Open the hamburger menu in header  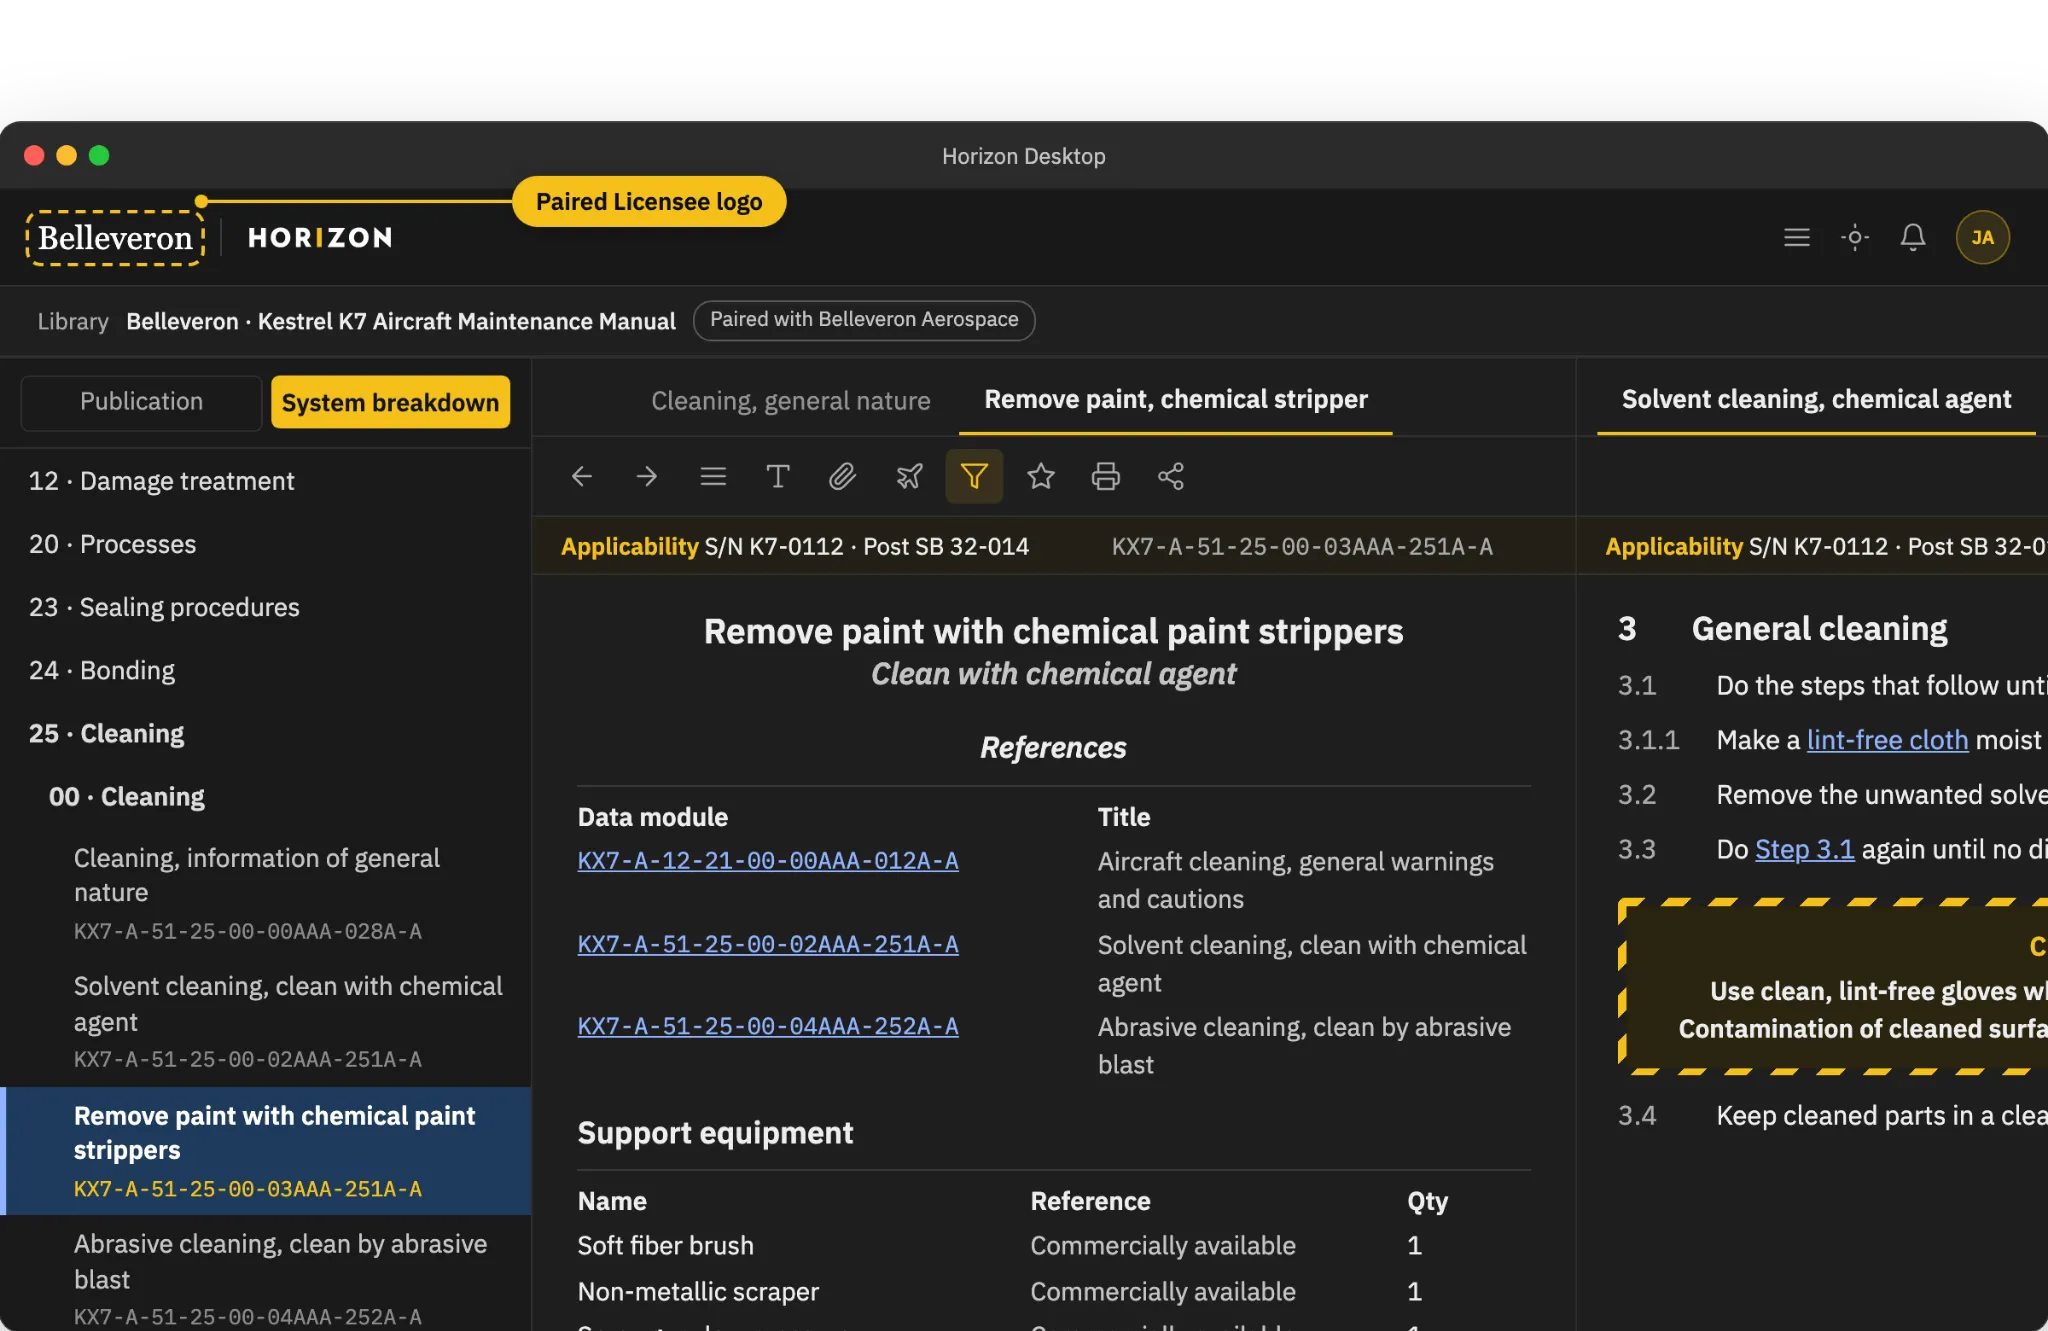[1797, 238]
